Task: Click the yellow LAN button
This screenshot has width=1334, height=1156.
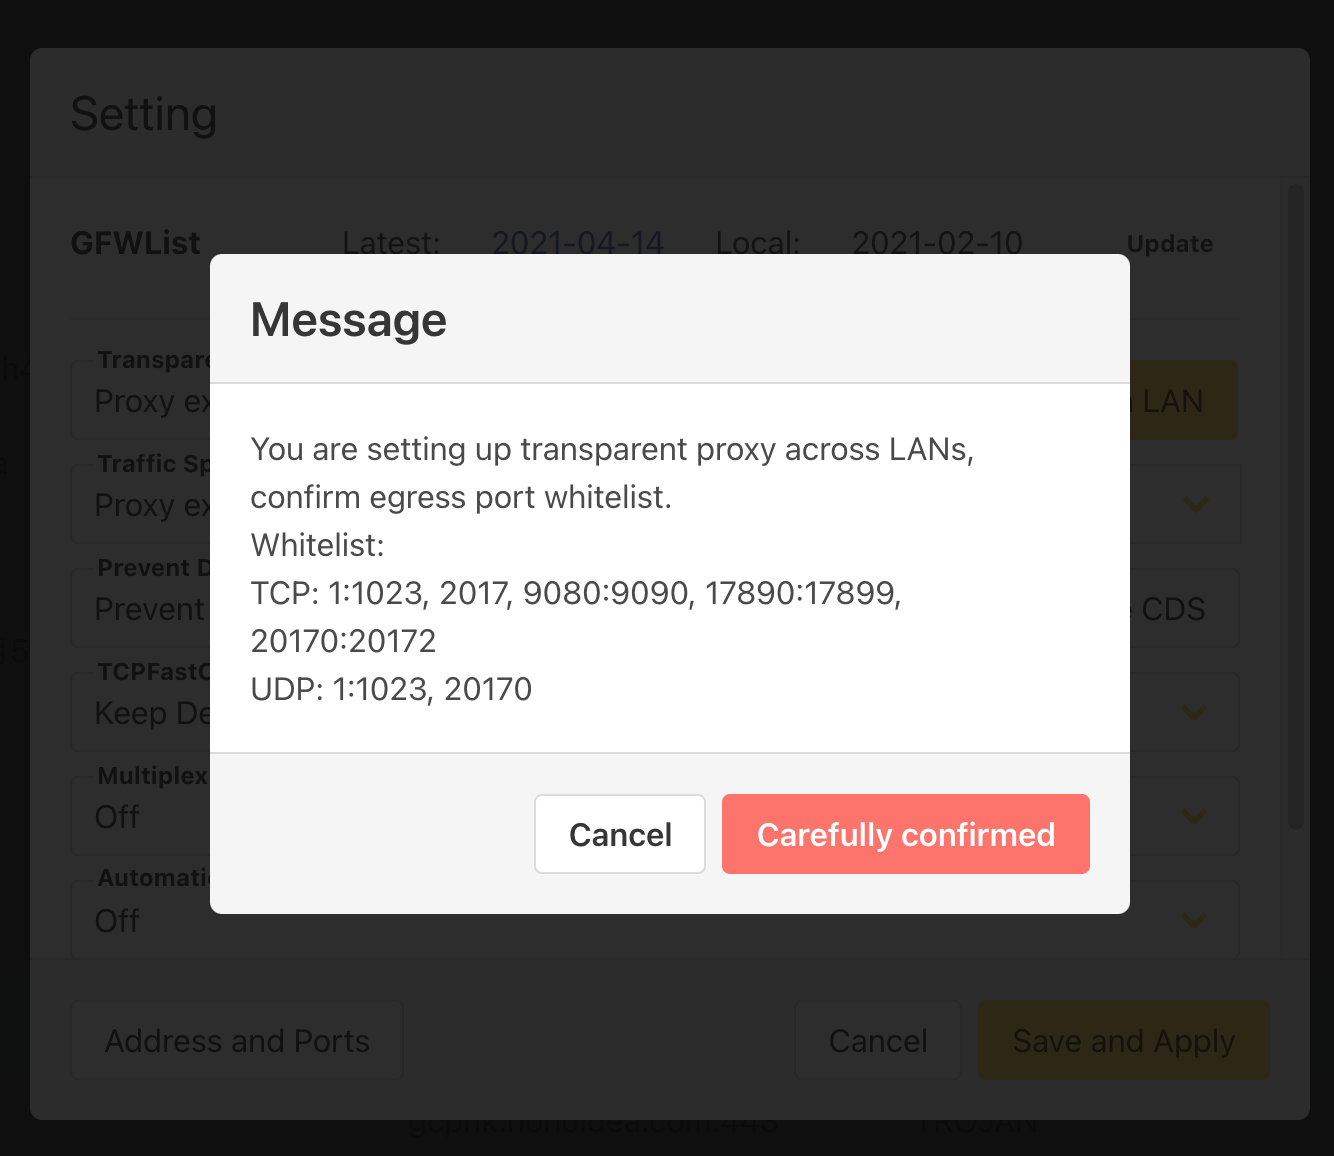Action: tap(1182, 401)
